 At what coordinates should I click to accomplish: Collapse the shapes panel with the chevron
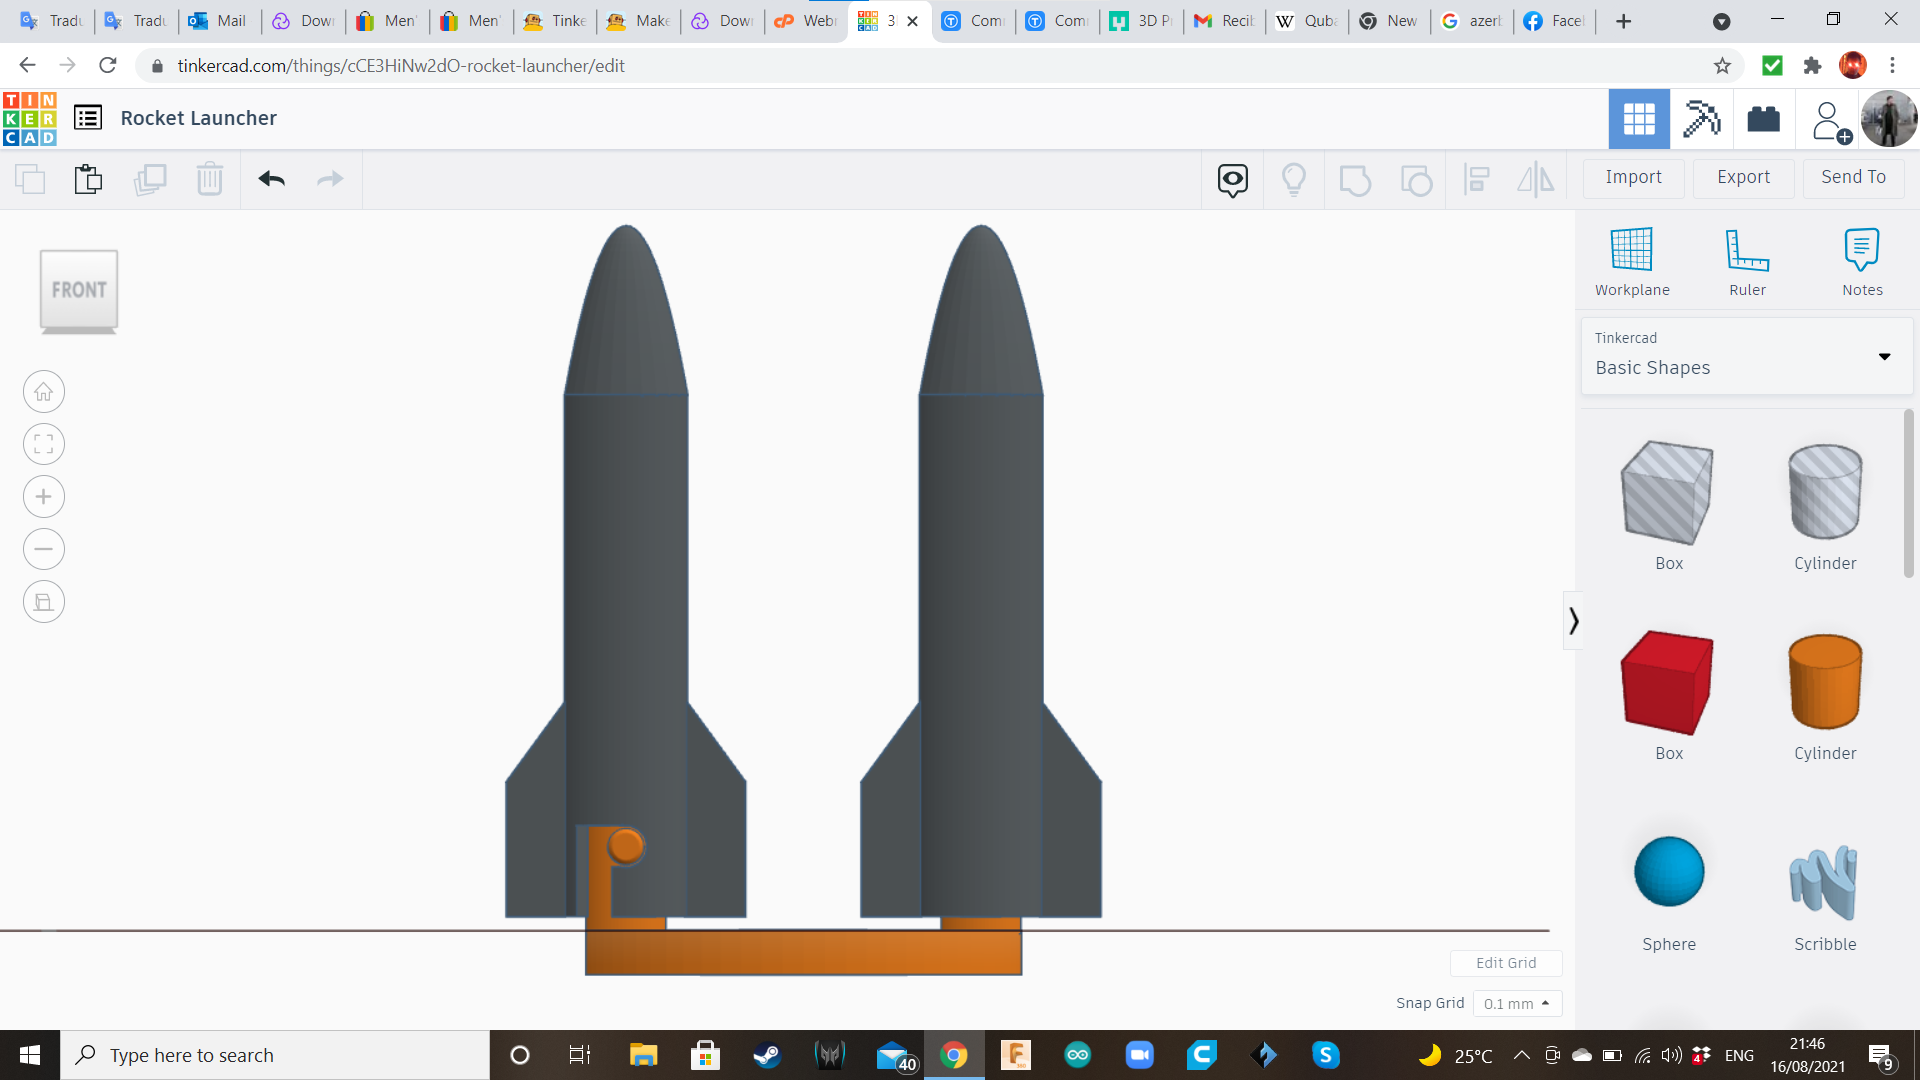pos(1574,620)
